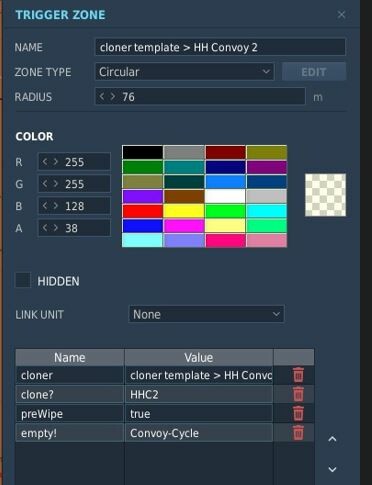
Task: Delete the clone? property row
Action: [x=298, y=394]
